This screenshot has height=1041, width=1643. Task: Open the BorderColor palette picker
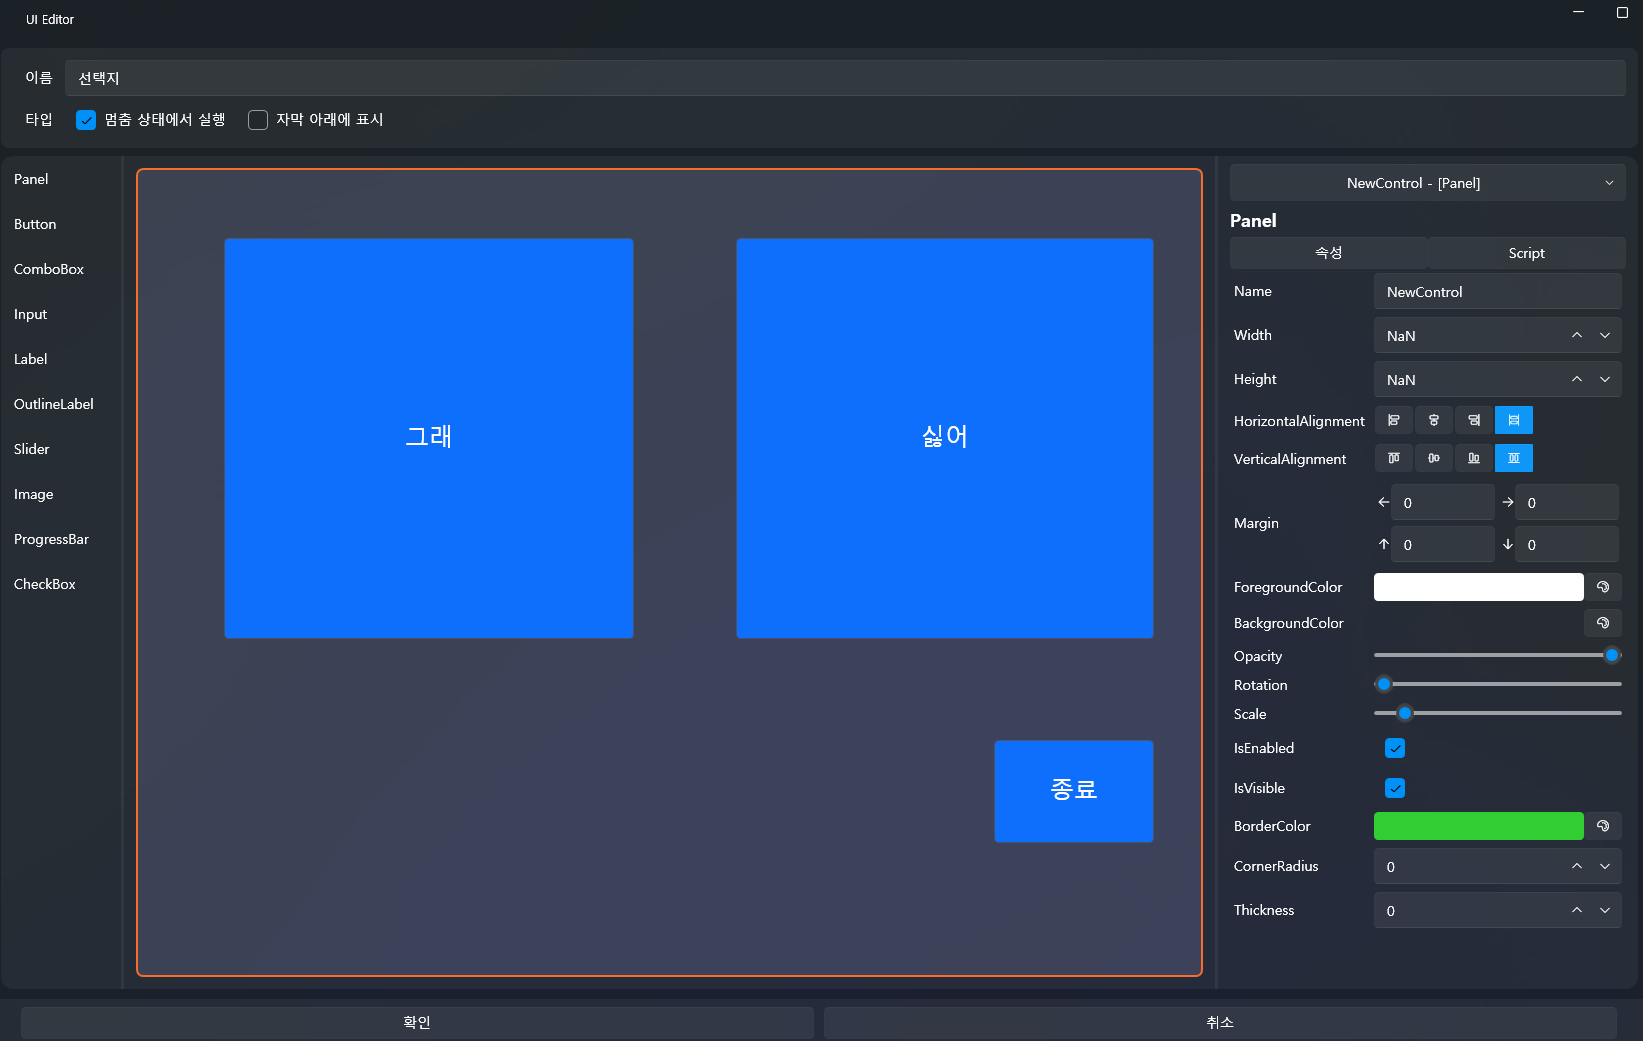coord(1603,826)
